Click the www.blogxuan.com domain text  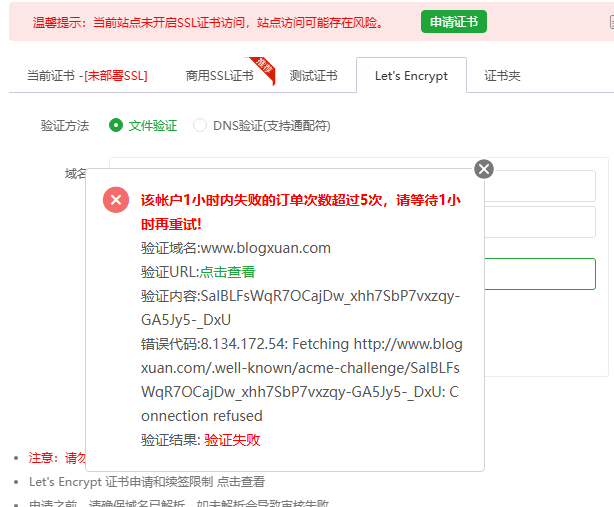[x=266, y=248]
